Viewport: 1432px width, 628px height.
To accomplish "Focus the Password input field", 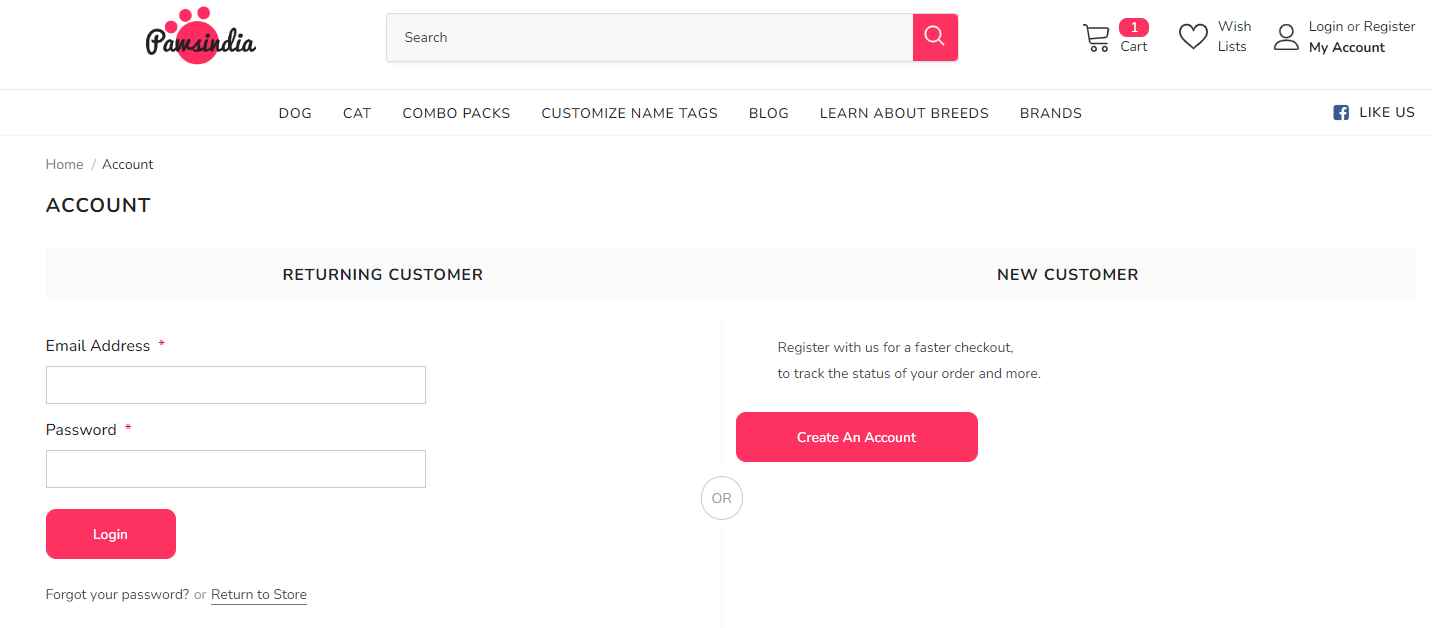I will pos(236,469).
